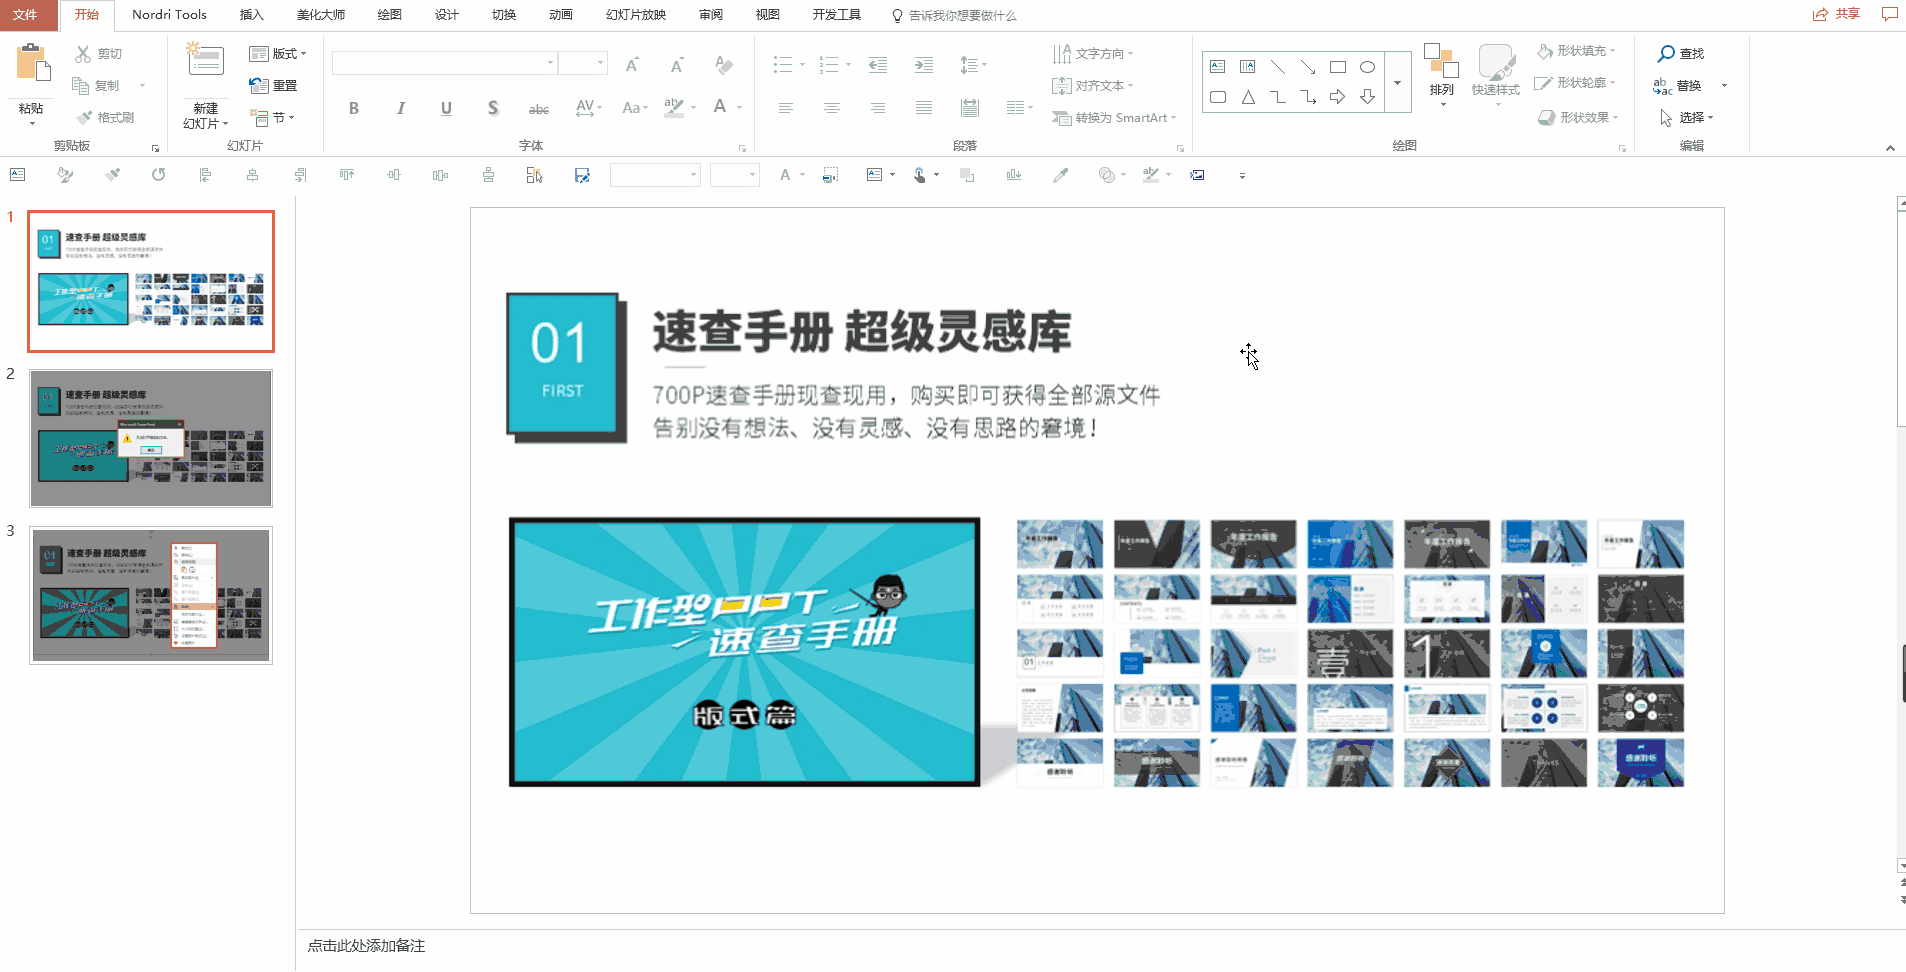Click the increase font size icon
This screenshot has height=972, width=1906.
pos(632,65)
